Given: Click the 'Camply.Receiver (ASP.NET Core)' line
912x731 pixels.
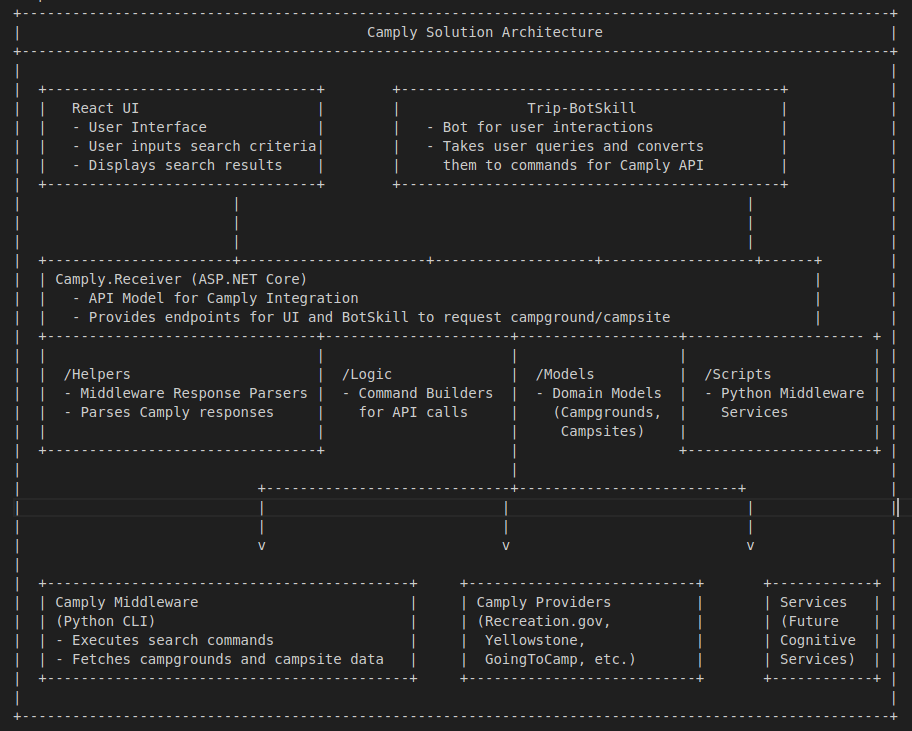Looking at the screenshot, I should coord(181,279).
